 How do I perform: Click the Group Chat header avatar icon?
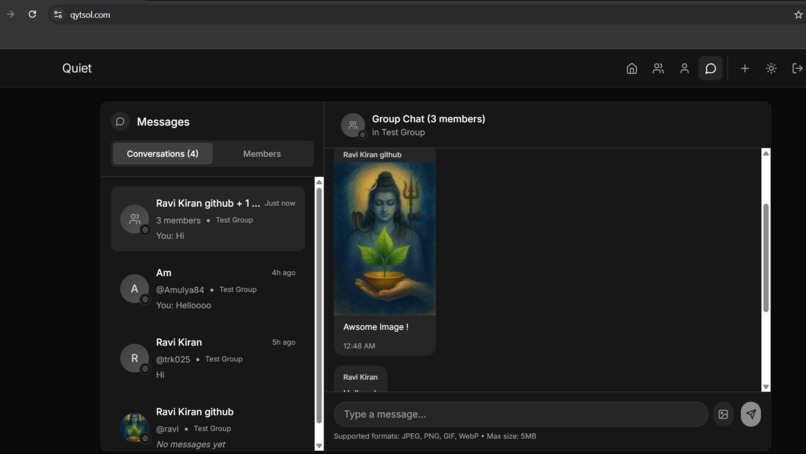pyautogui.click(x=353, y=125)
